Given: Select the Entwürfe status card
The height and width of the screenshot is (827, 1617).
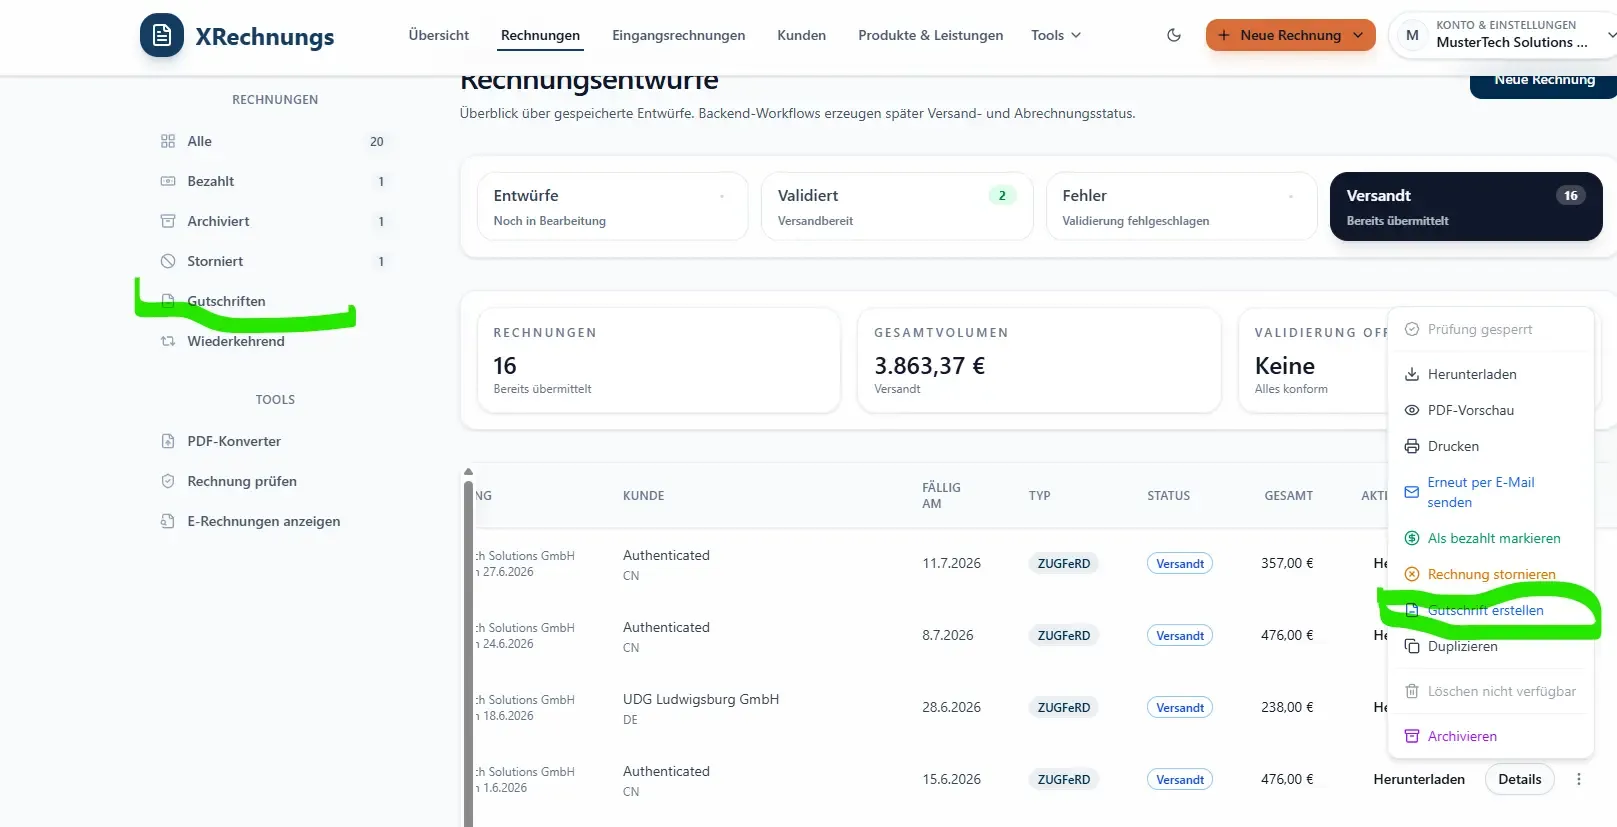Looking at the screenshot, I should click(x=613, y=206).
